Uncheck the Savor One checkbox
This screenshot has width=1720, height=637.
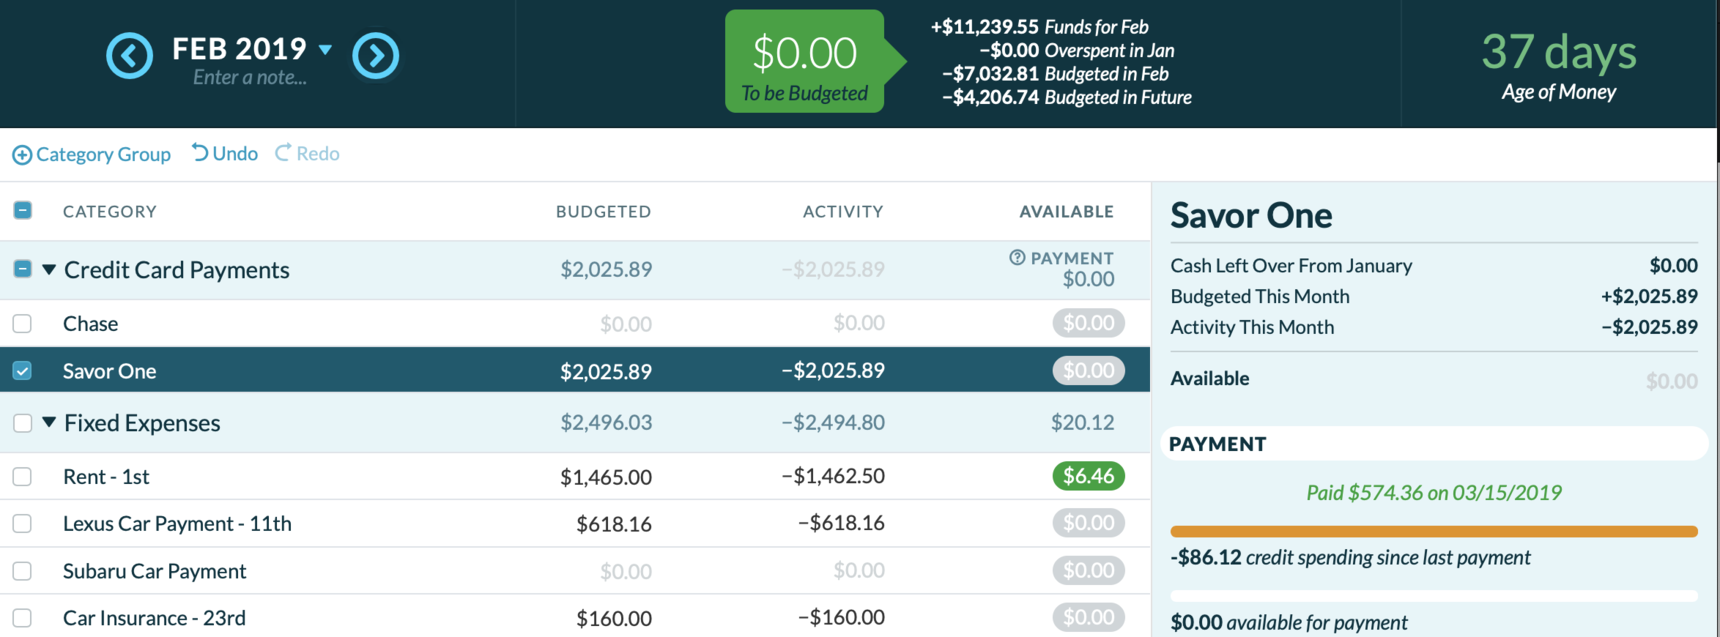coord(22,371)
